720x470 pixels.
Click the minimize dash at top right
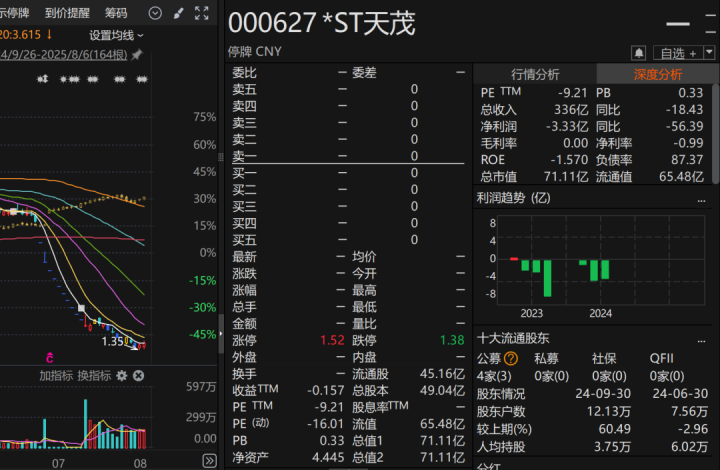(678, 24)
